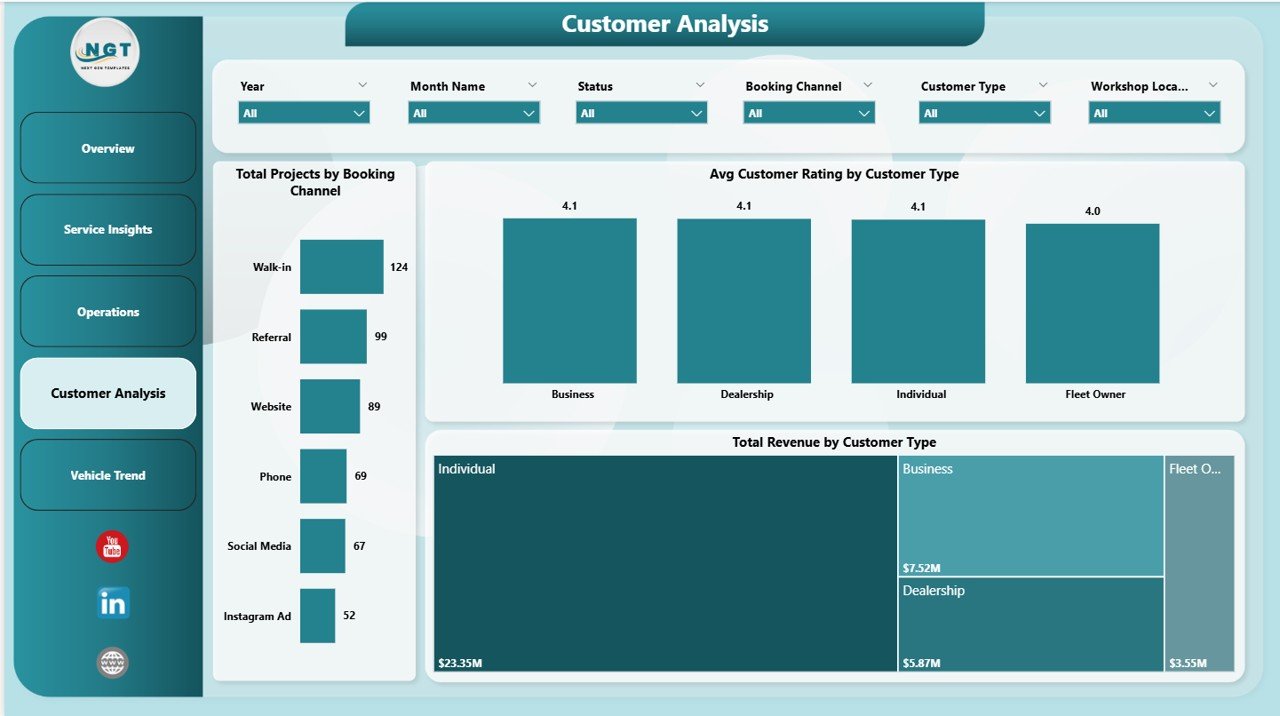
Task: Select the Referral bar
Action: [x=333, y=337]
